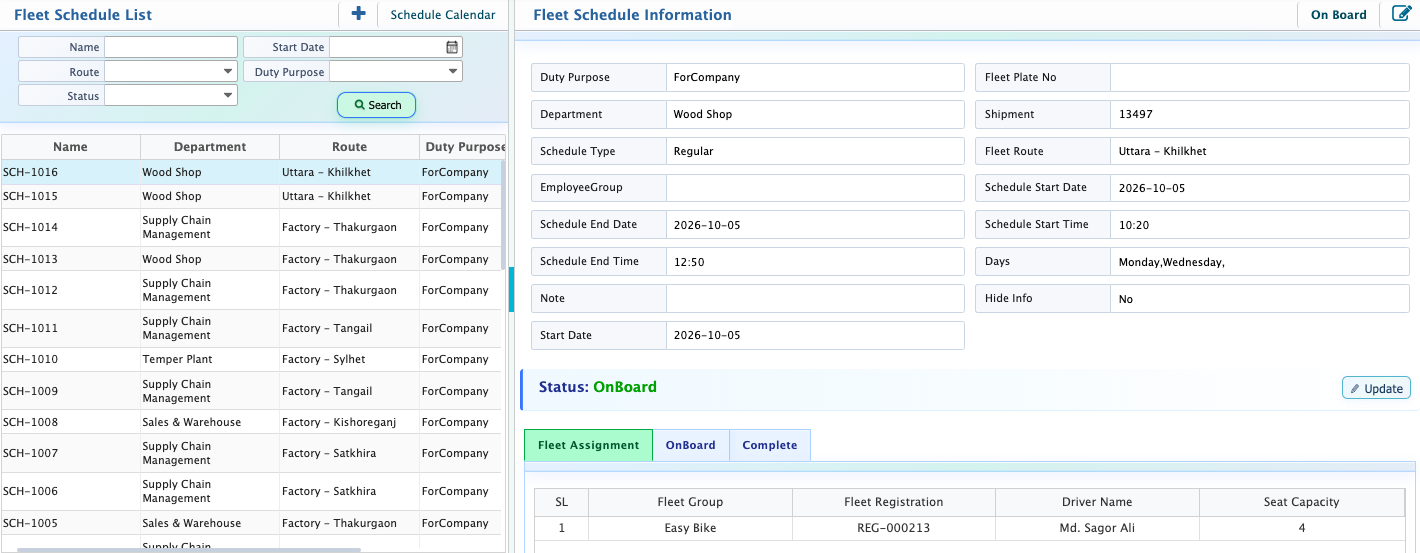
Task: Click the On Board button in header
Action: coord(1338,15)
